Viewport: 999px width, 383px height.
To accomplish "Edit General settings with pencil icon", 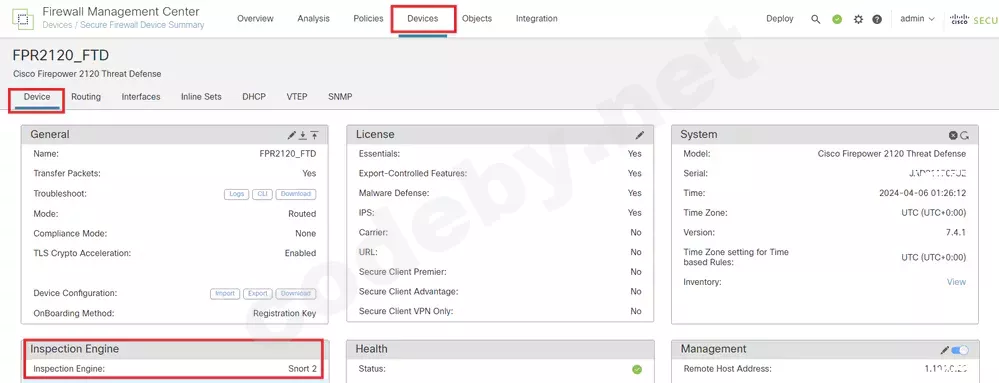I will click(x=292, y=135).
